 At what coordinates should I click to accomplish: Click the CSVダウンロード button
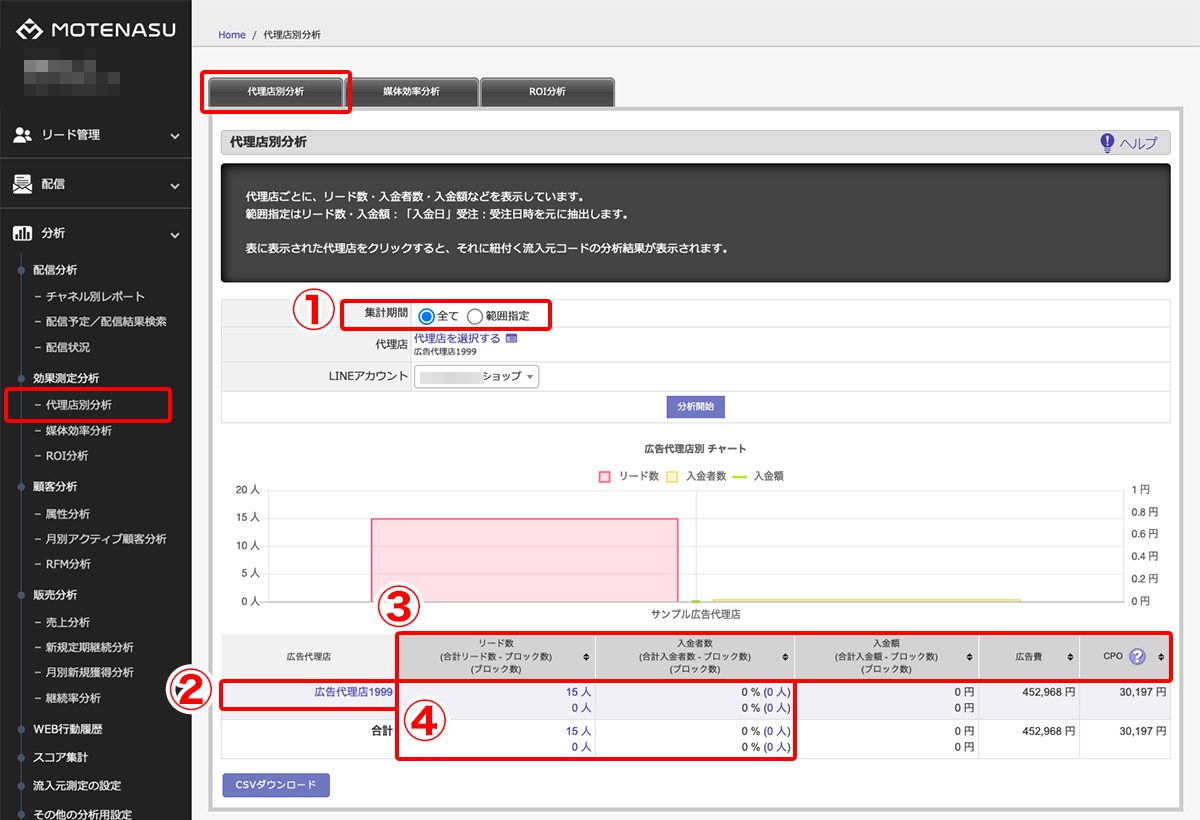[x=276, y=785]
